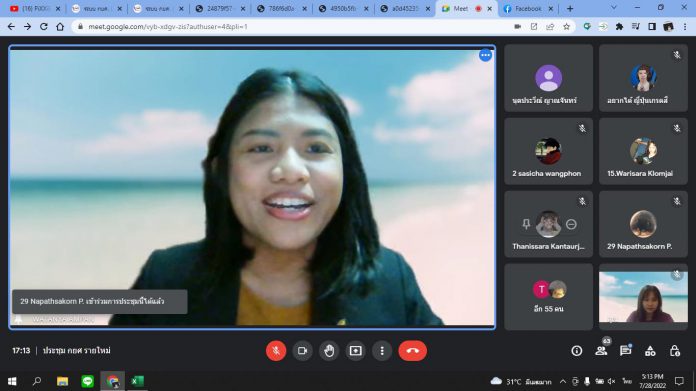The height and width of the screenshot is (391, 696).
Task: Go to Chrome home page
Action: (60, 27)
